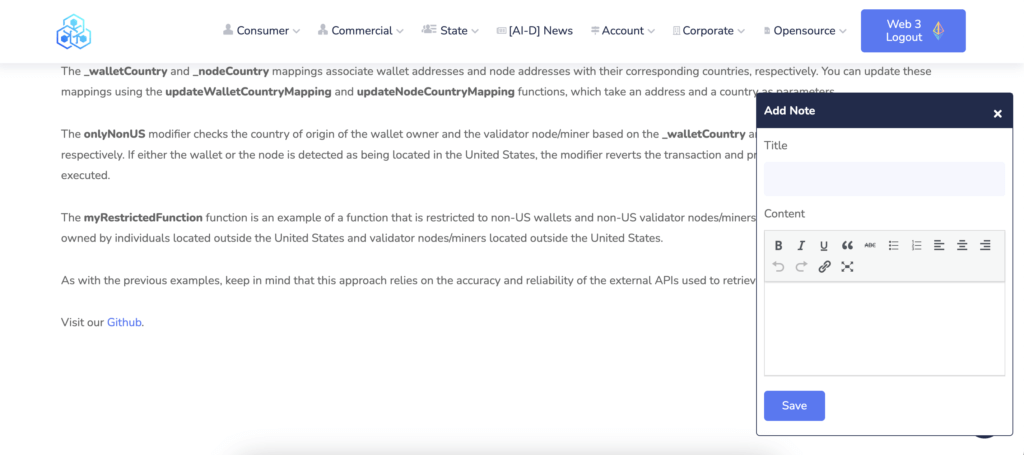Viewport: 1024px width, 455px height.
Task: Insert a hyperlink in the note
Action: [824, 266]
